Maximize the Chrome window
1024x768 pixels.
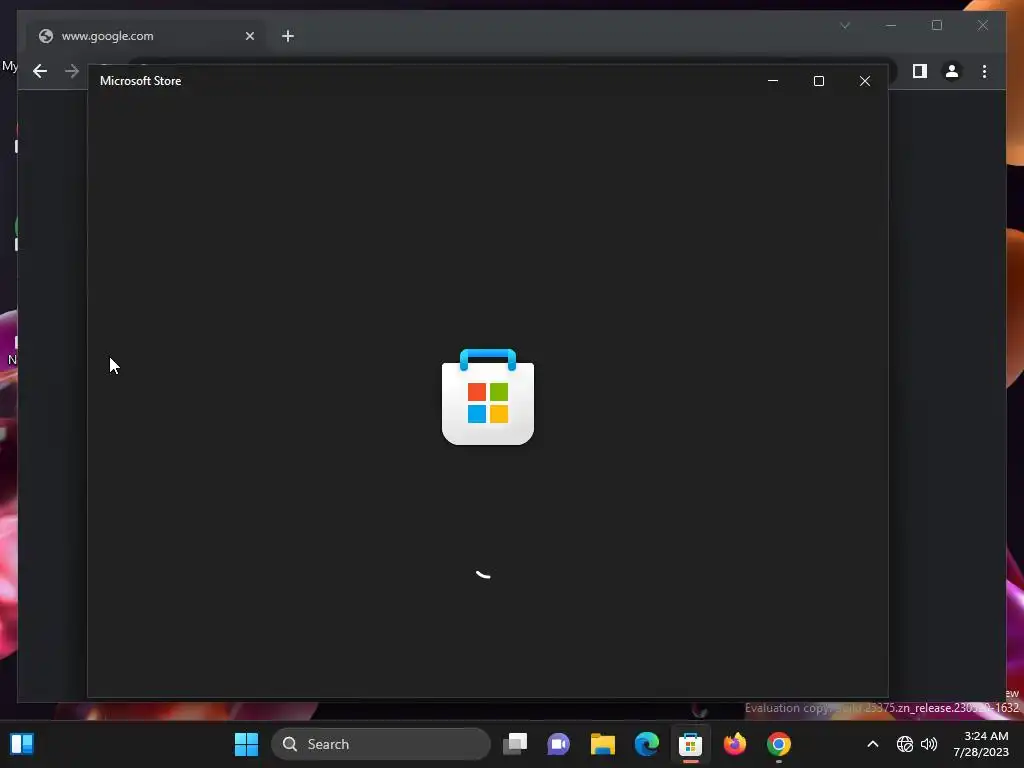point(936,25)
